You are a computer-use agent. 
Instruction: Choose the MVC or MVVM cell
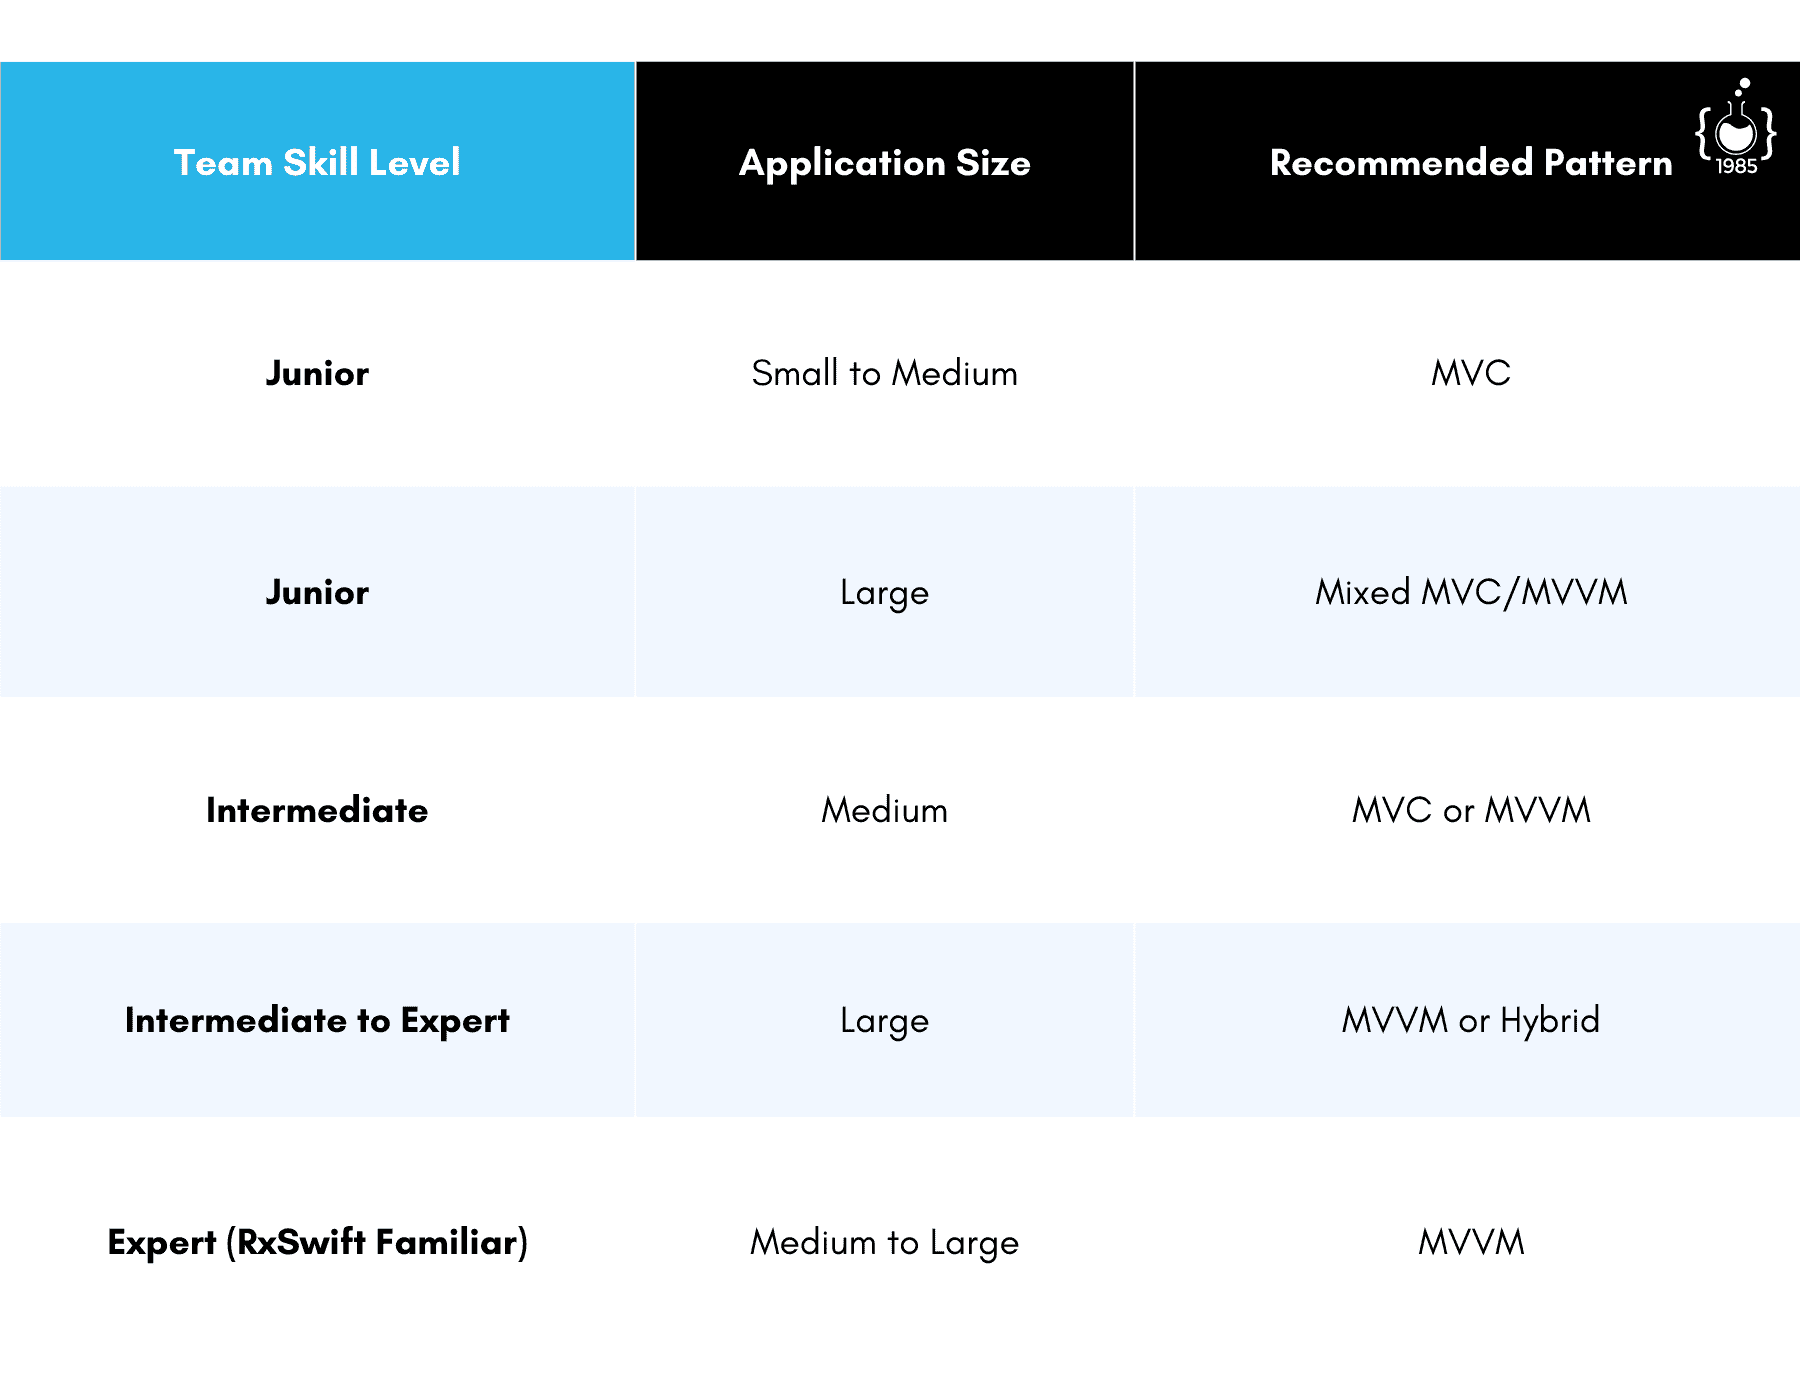click(1471, 810)
